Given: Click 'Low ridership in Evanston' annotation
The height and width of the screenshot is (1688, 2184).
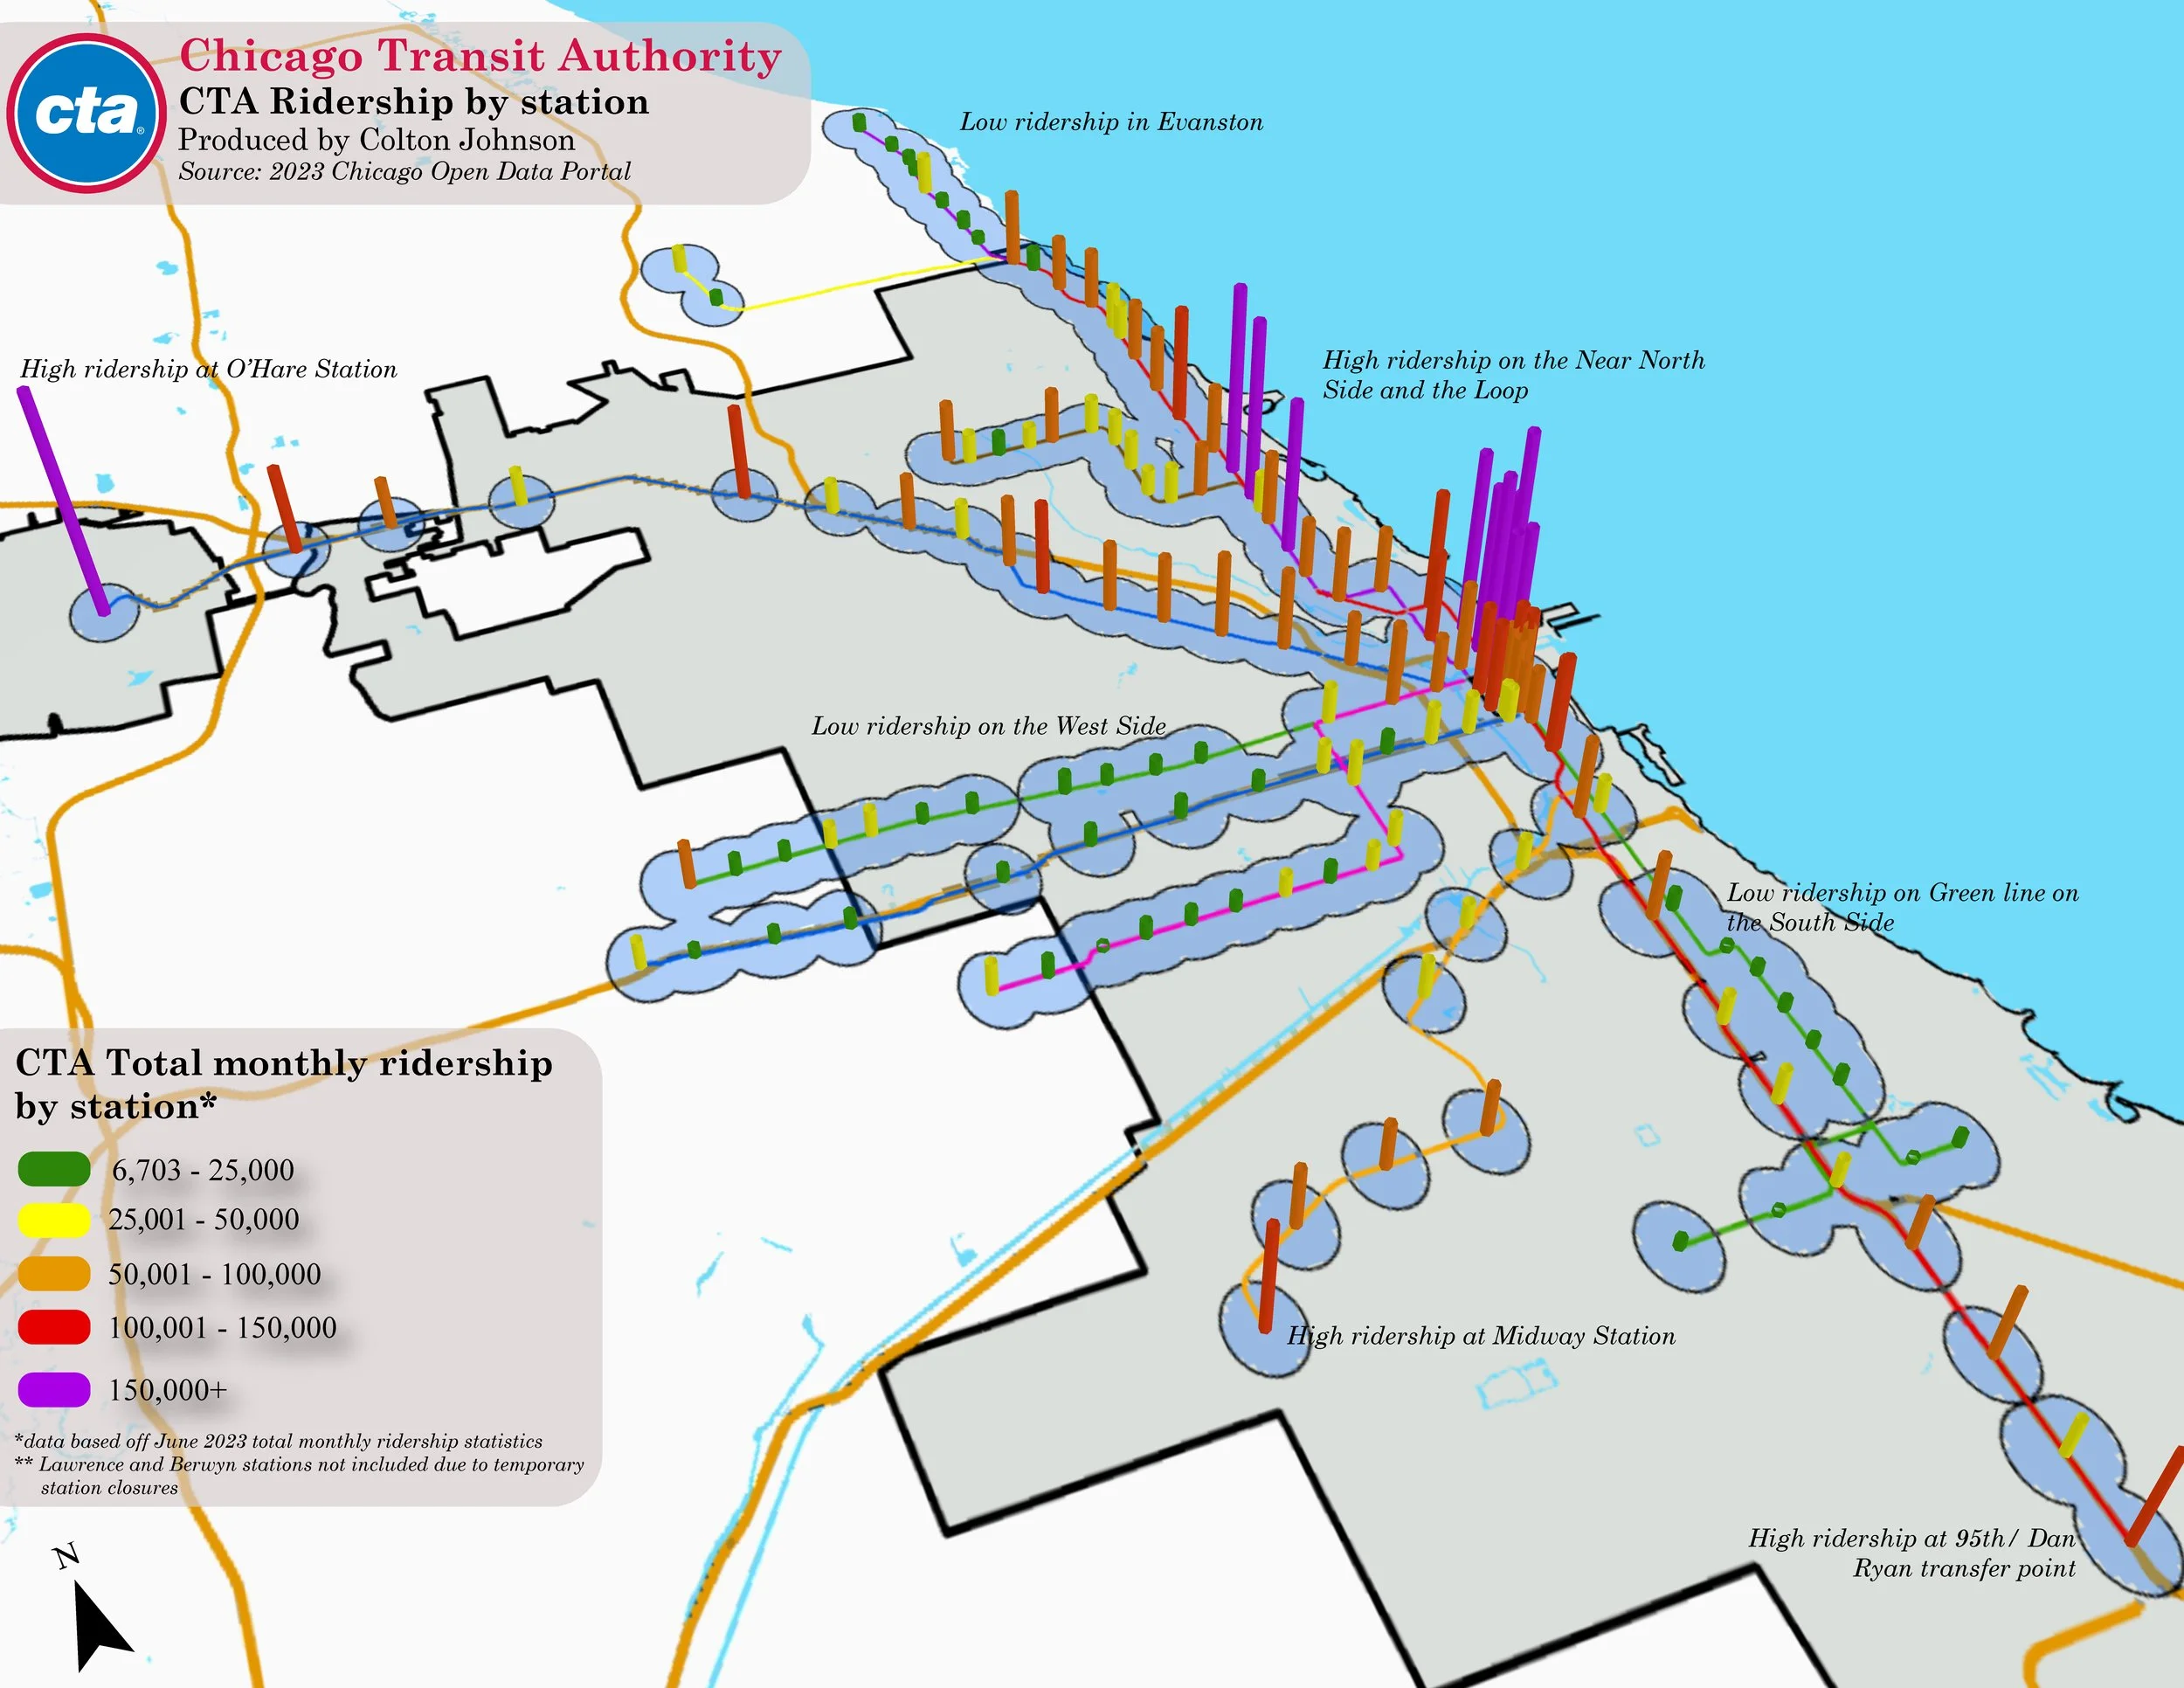Looking at the screenshot, I should coord(1111,122).
